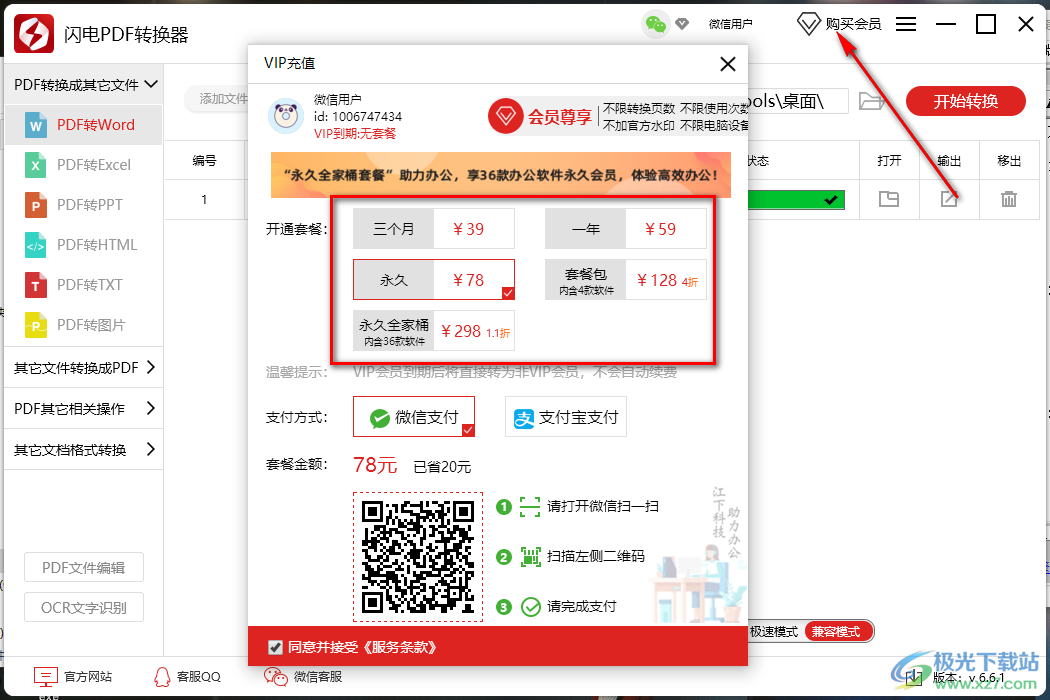This screenshot has width=1050, height=700.
Task: Toggle 同意并接受 agreement checkbox
Action: pos(275,647)
